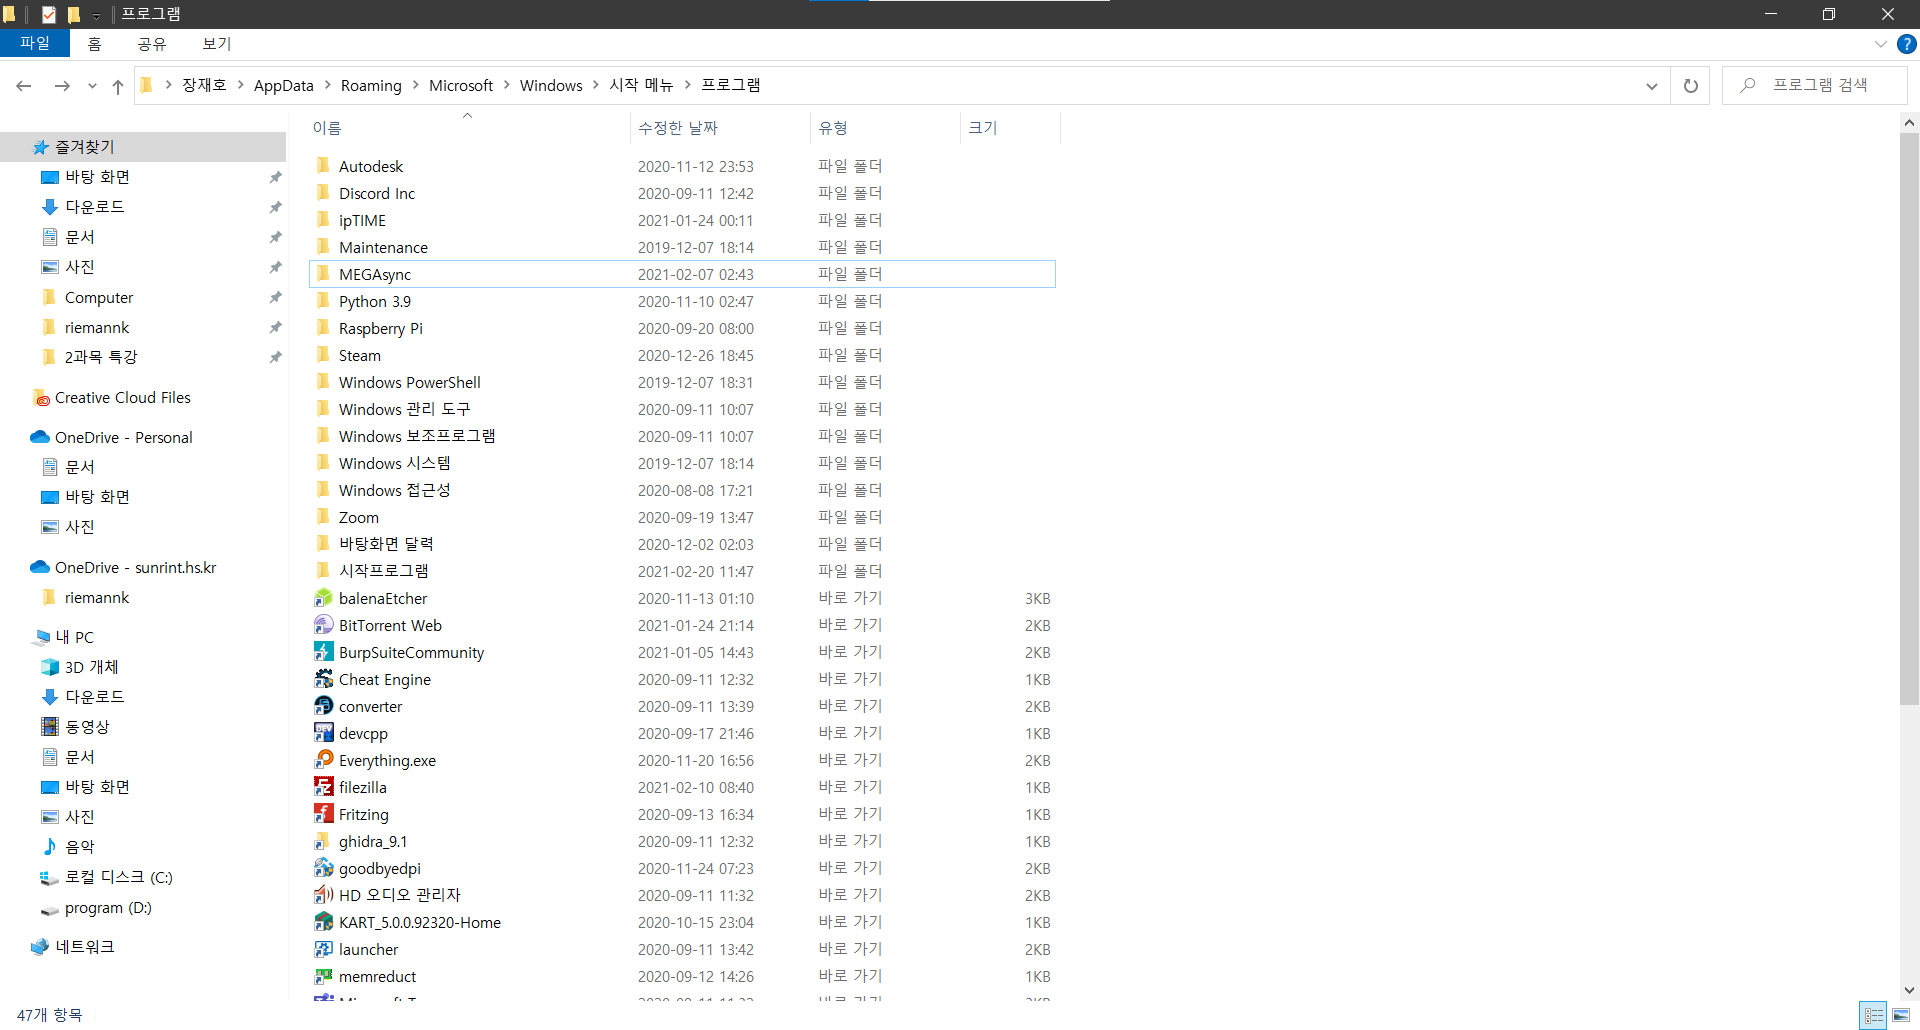This screenshot has height=1030, width=1920.
Task: Open address bar history dropdown
Action: click(x=1651, y=86)
